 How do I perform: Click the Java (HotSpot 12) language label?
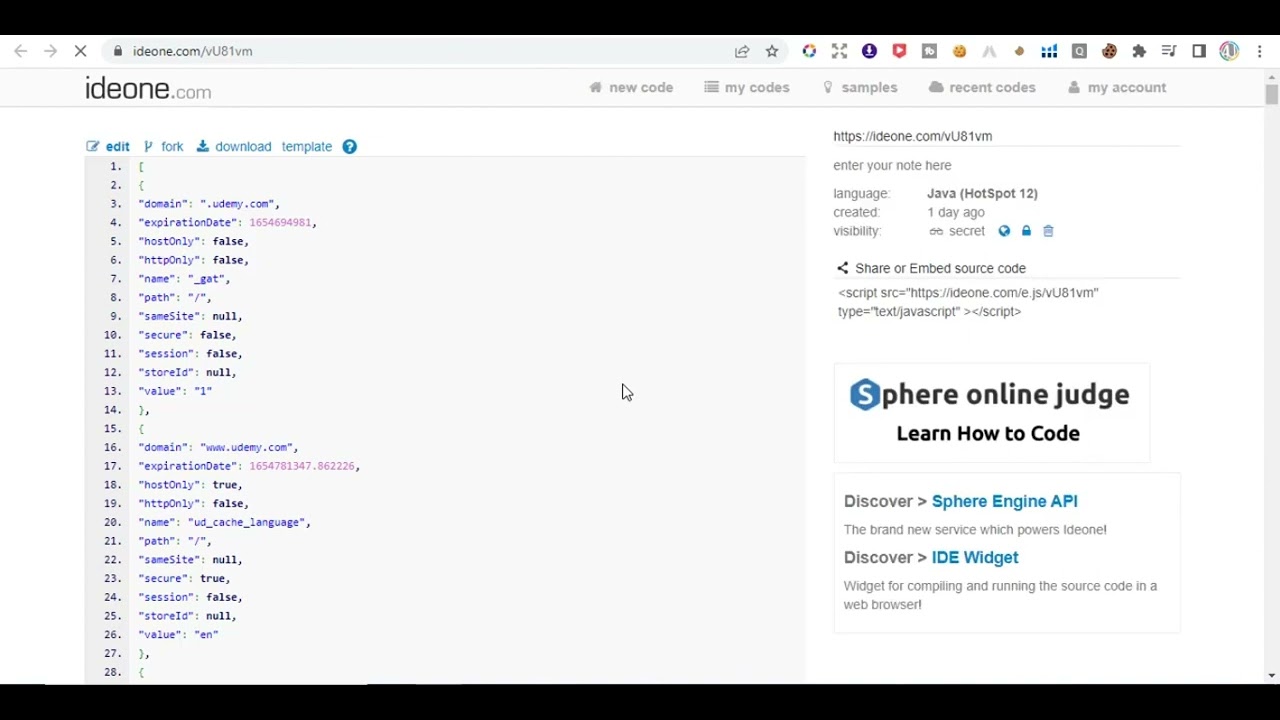coord(982,194)
